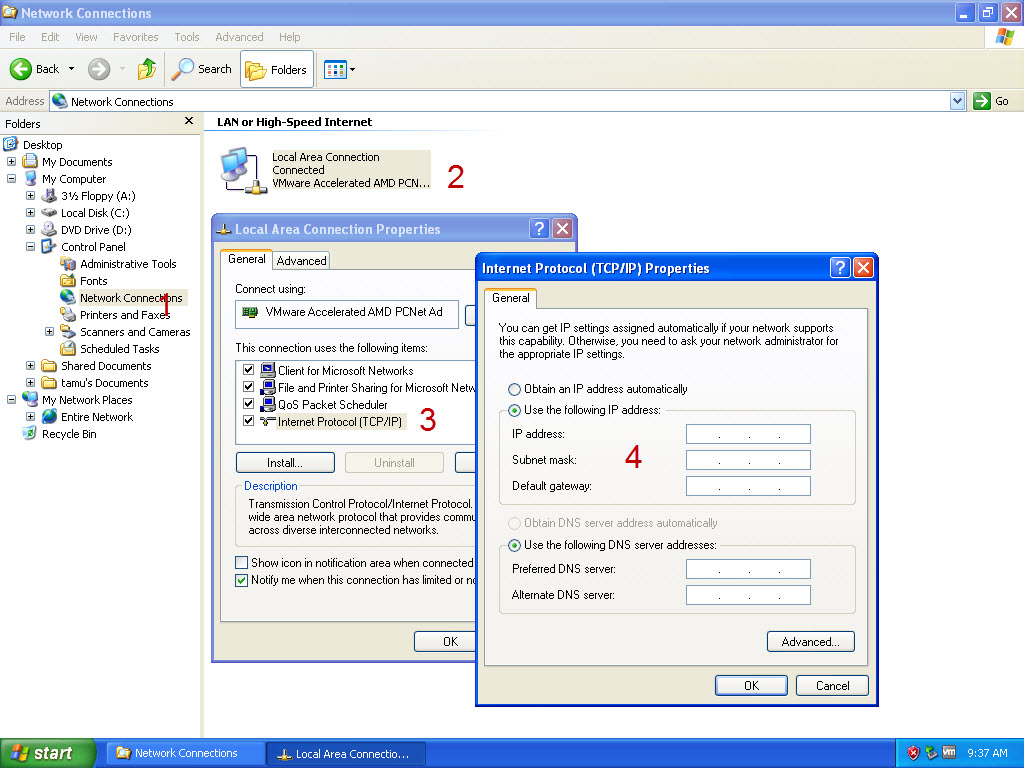This screenshot has width=1024, height=768.
Task: Click OK in TCP/IP Properties dialog
Action: (x=751, y=685)
